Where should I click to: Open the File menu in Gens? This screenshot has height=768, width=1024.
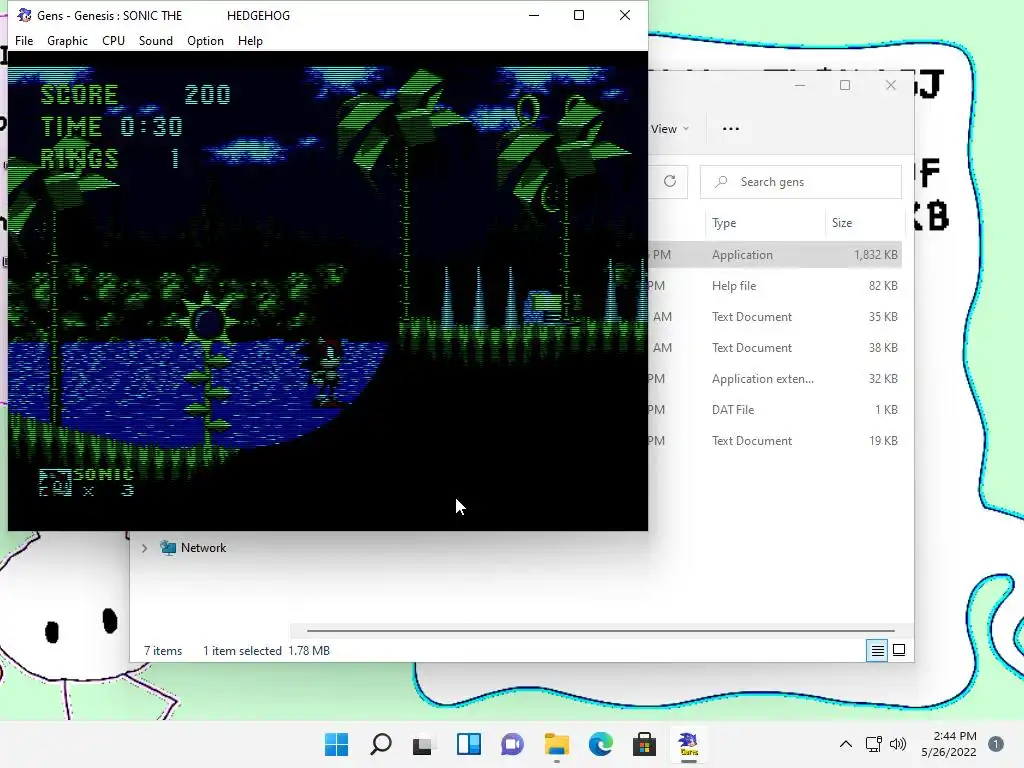(24, 40)
